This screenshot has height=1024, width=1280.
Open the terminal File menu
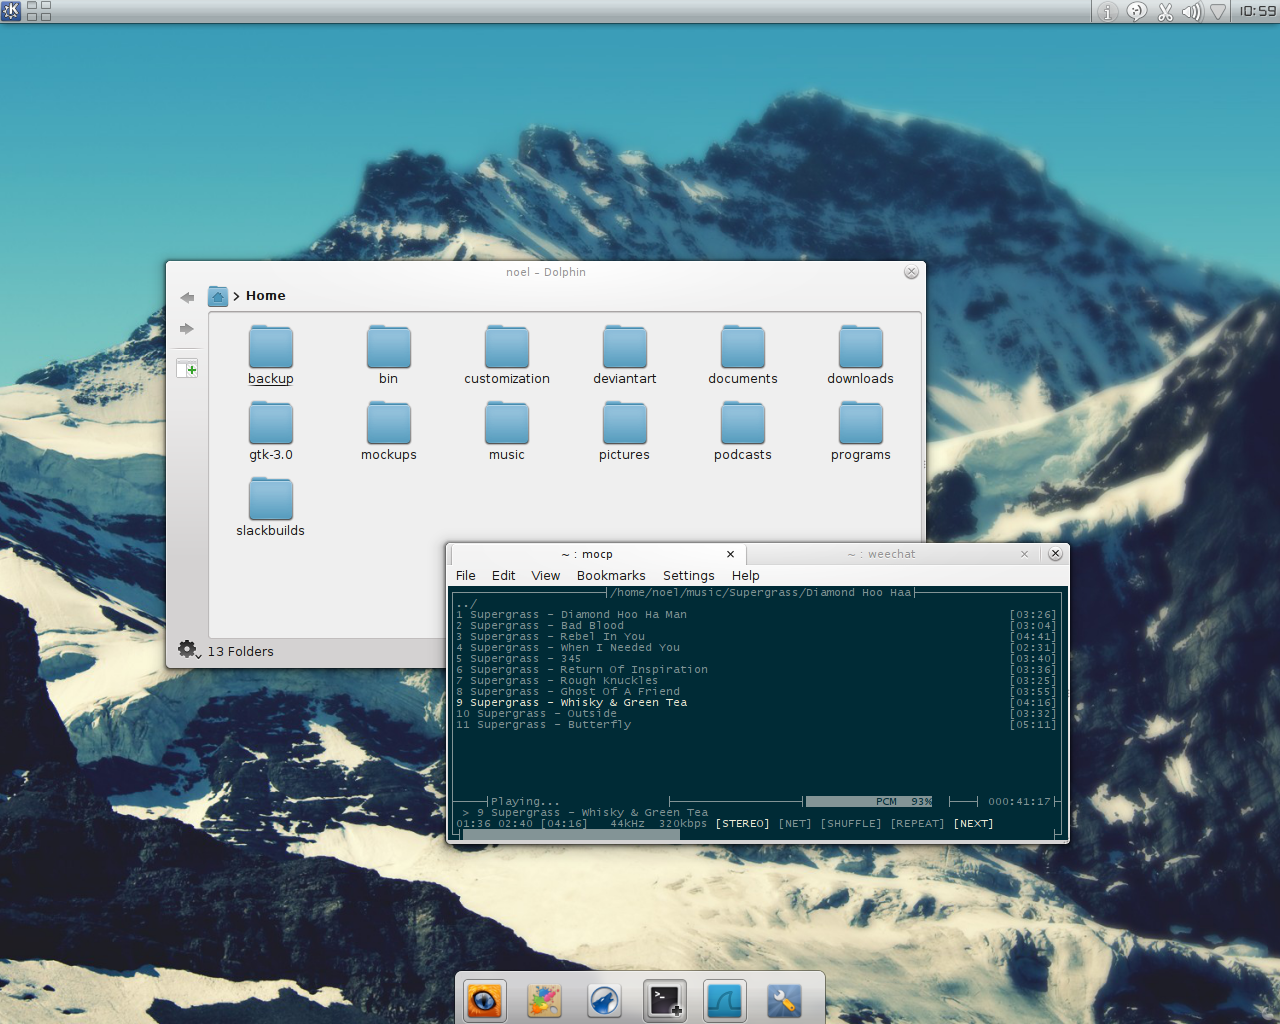click(x=466, y=576)
